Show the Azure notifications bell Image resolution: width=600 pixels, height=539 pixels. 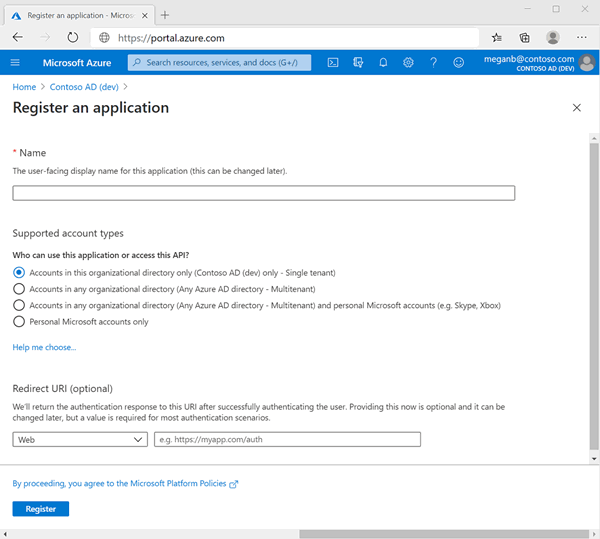click(383, 62)
